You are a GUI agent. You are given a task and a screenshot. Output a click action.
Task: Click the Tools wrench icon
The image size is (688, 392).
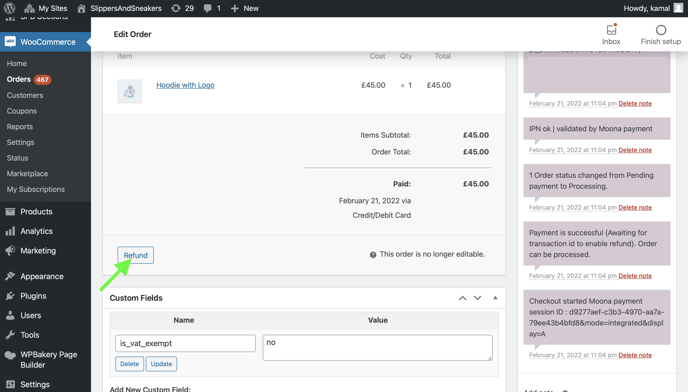(10, 335)
